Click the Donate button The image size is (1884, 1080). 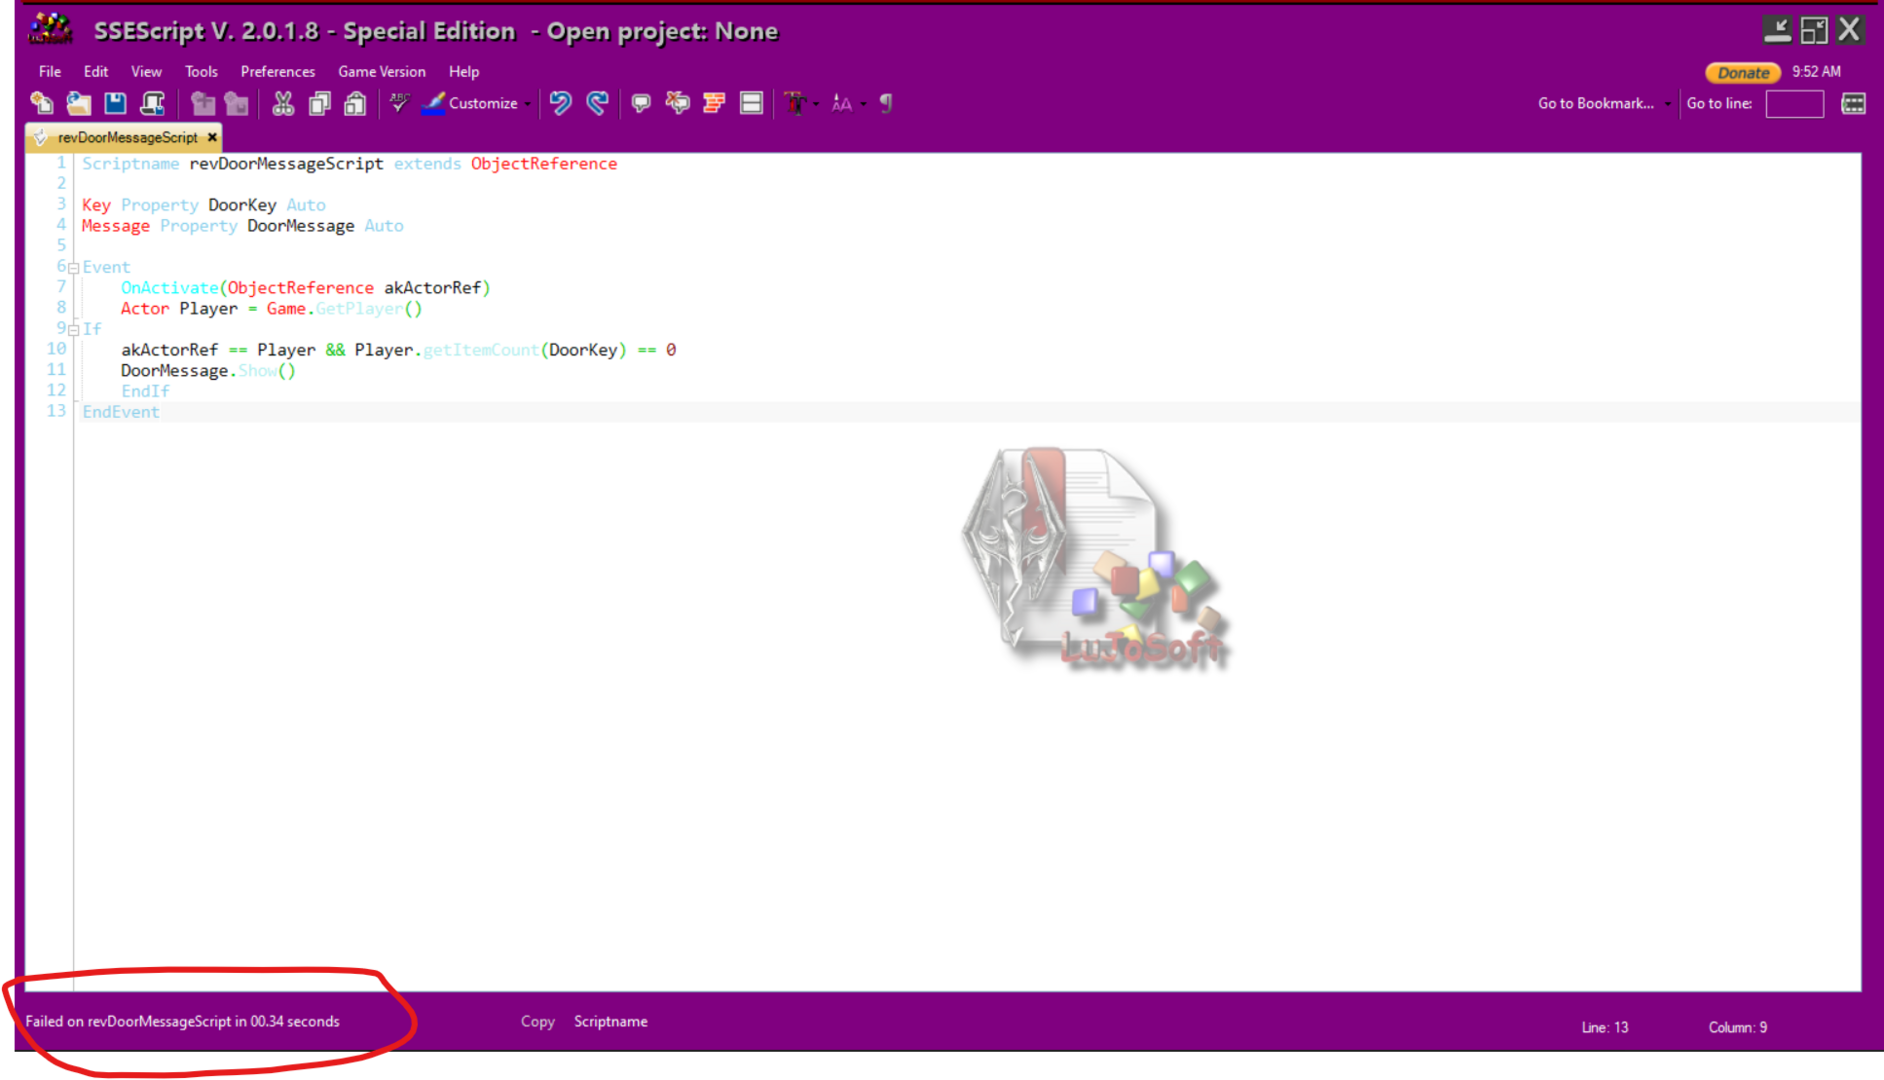click(1743, 72)
